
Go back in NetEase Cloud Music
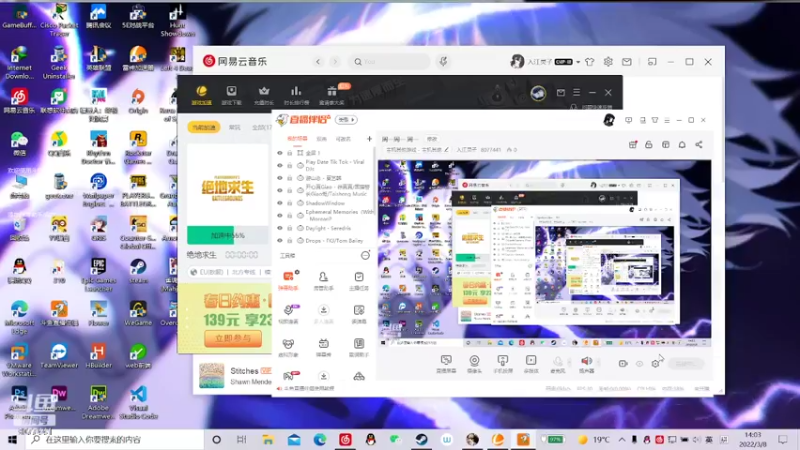tap(318, 62)
